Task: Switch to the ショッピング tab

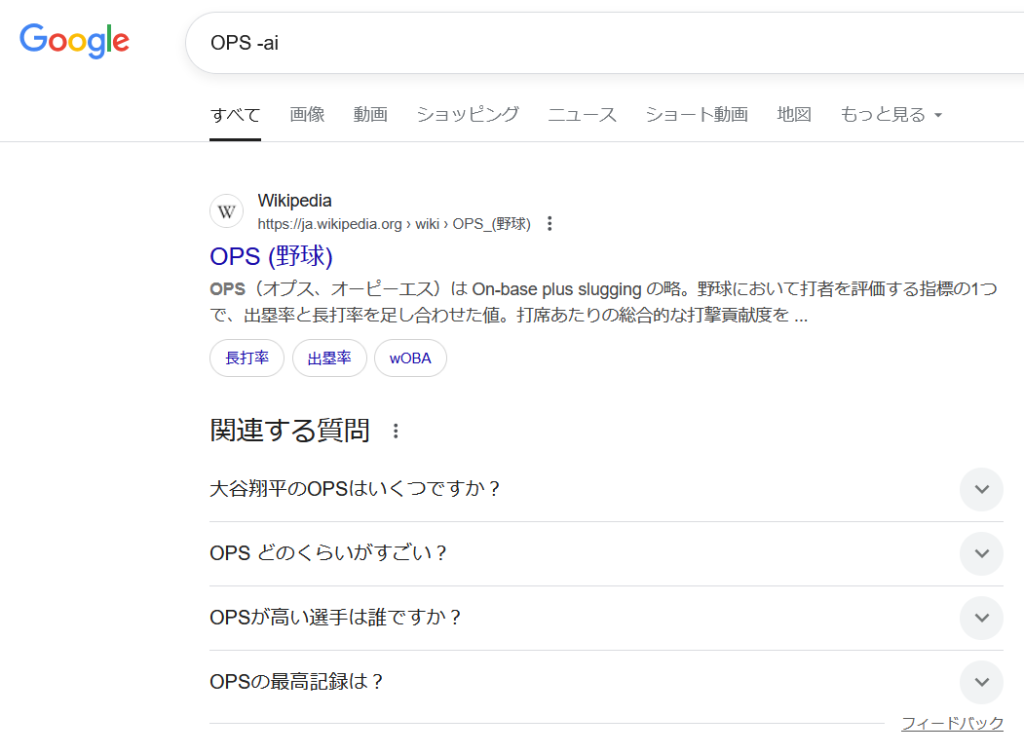Action: [x=468, y=115]
